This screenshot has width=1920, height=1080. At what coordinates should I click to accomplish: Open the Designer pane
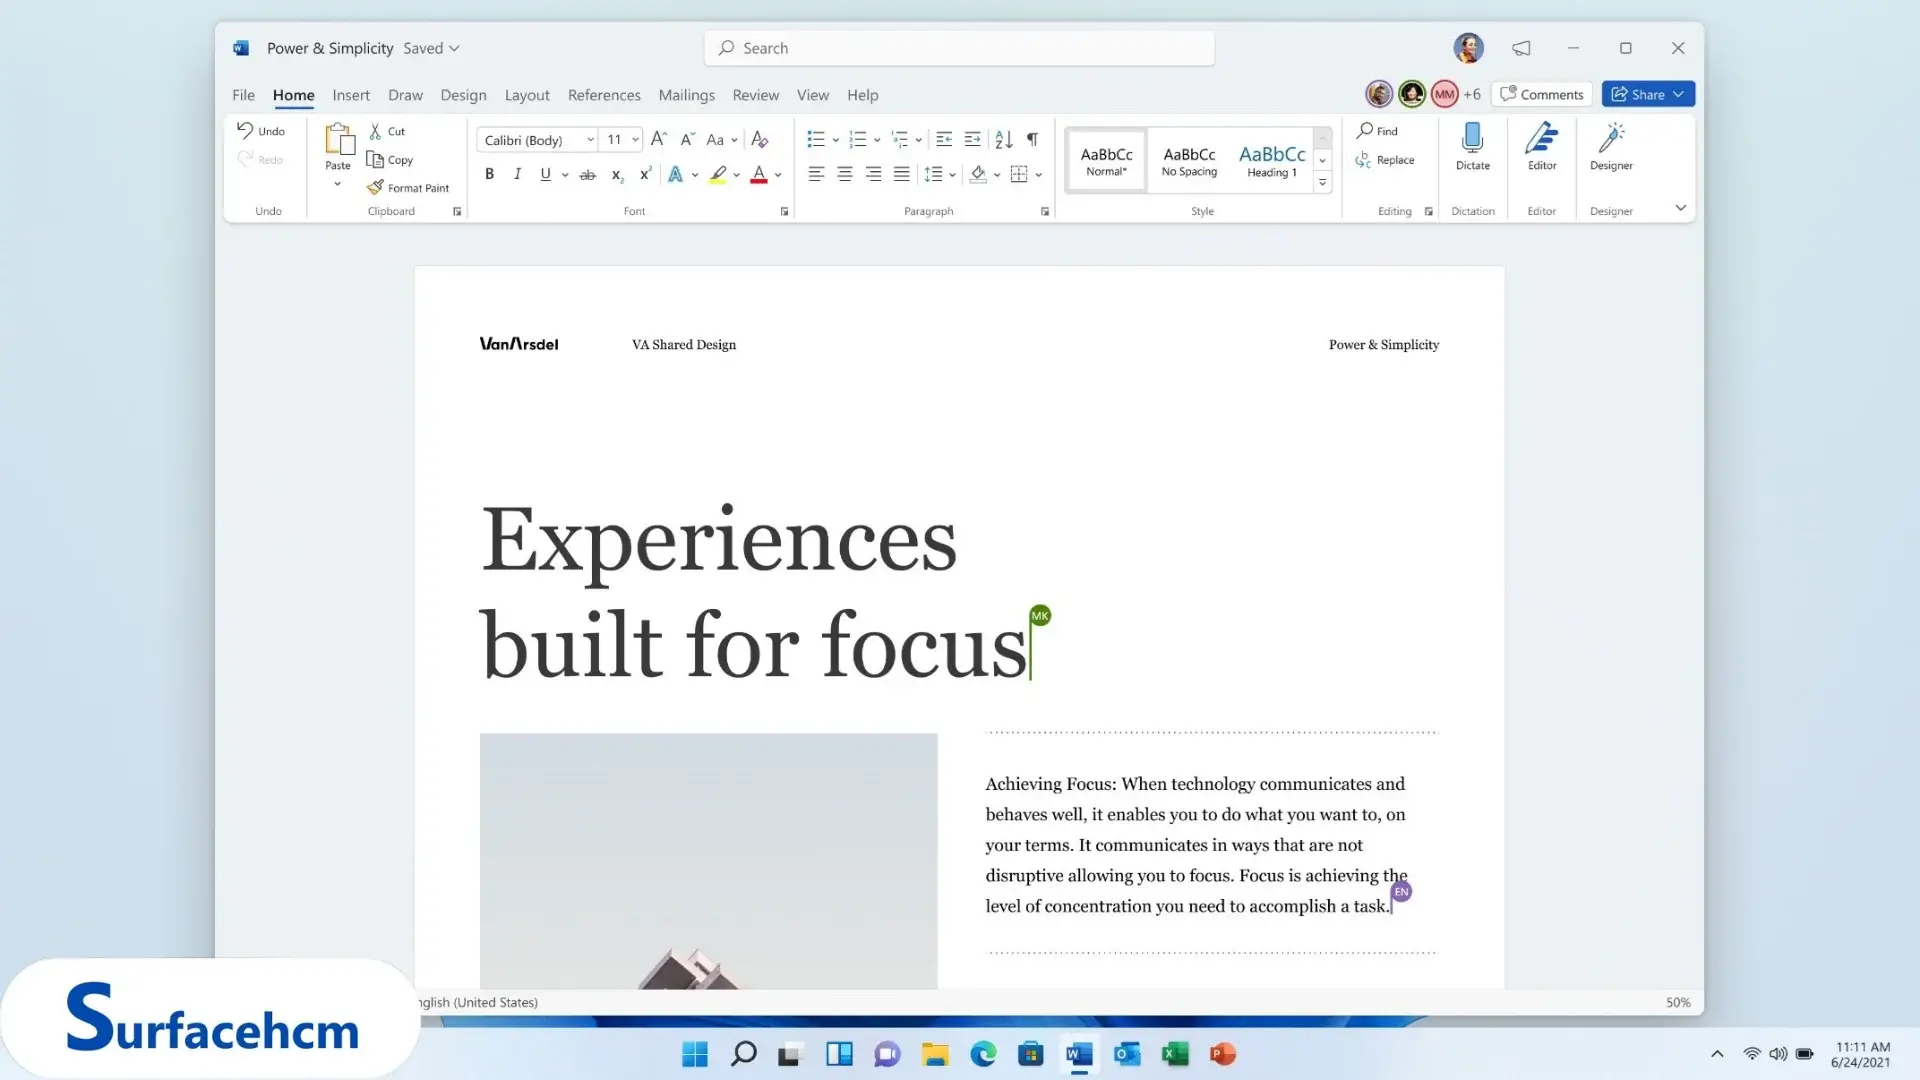click(x=1611, y=147)
